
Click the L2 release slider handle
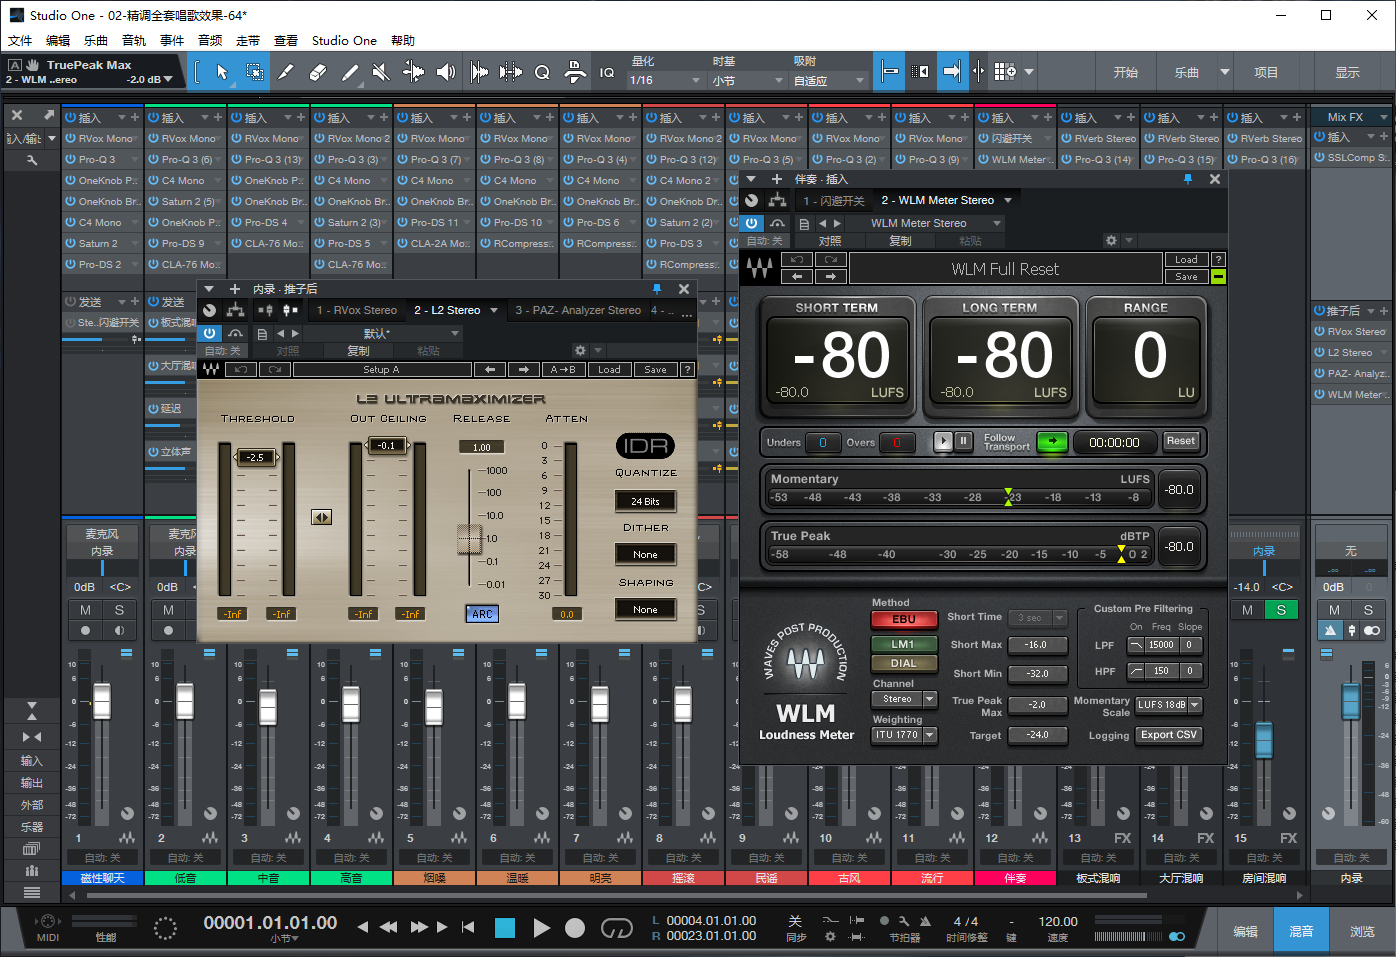pyautogui.click(x=469, y=539)
